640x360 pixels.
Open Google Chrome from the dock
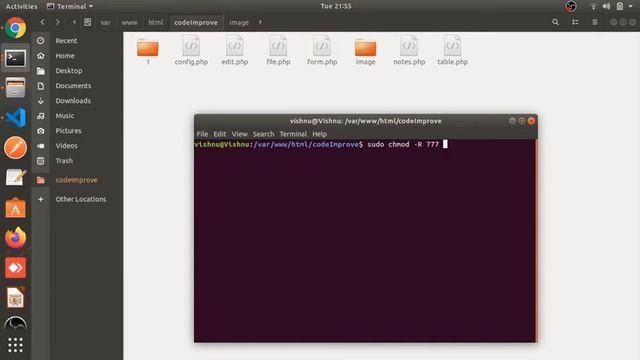16,28
